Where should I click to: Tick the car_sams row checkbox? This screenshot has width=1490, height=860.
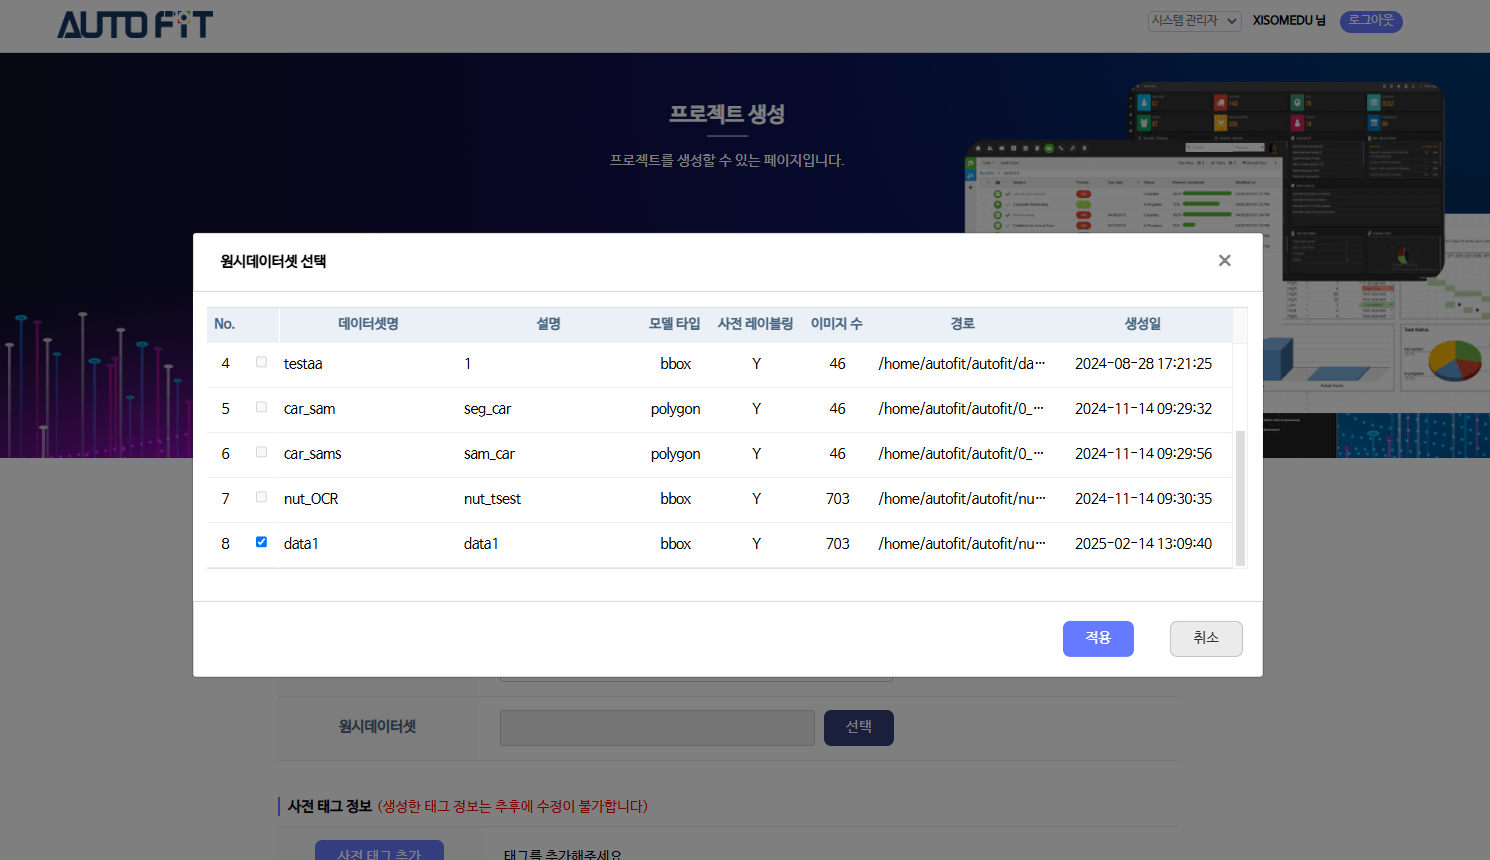(x=261, y=452)
